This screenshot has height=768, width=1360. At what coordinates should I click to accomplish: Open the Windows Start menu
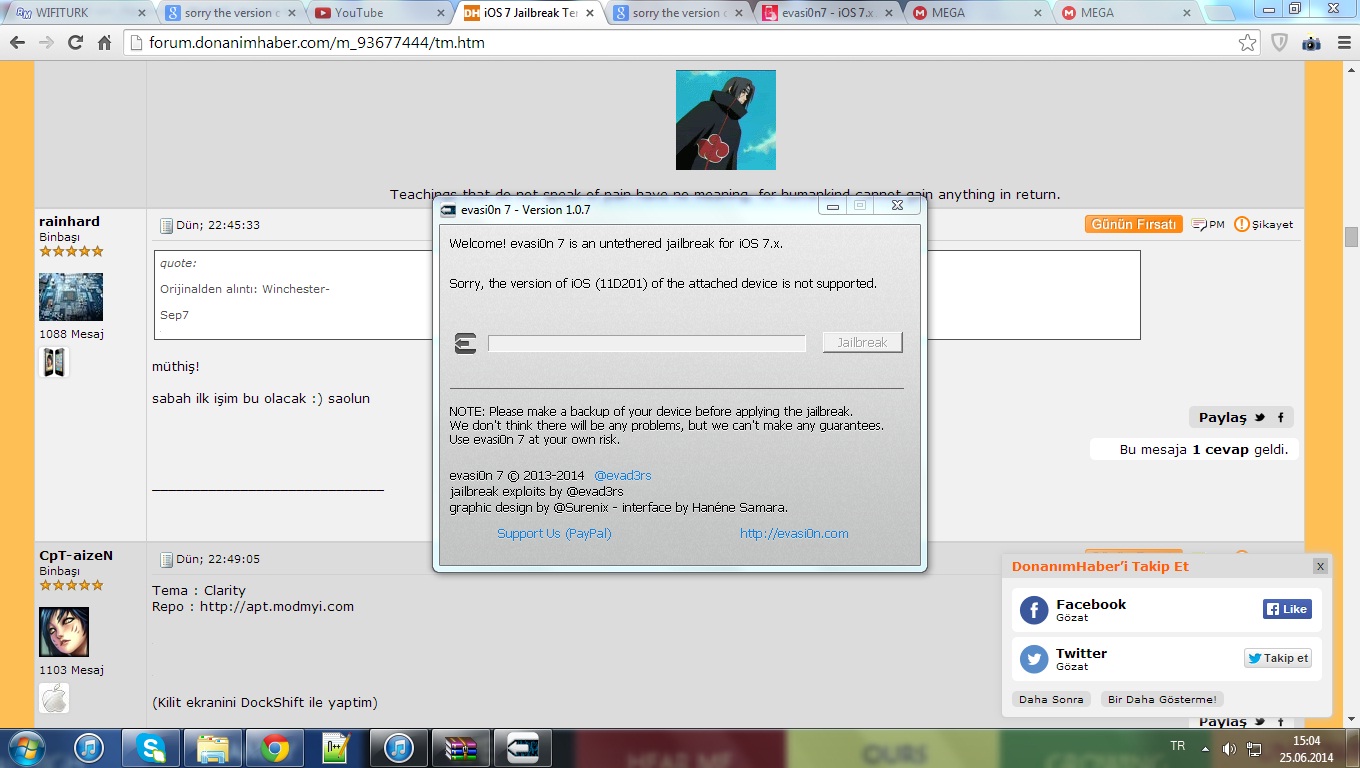click(x=25, y=748)
